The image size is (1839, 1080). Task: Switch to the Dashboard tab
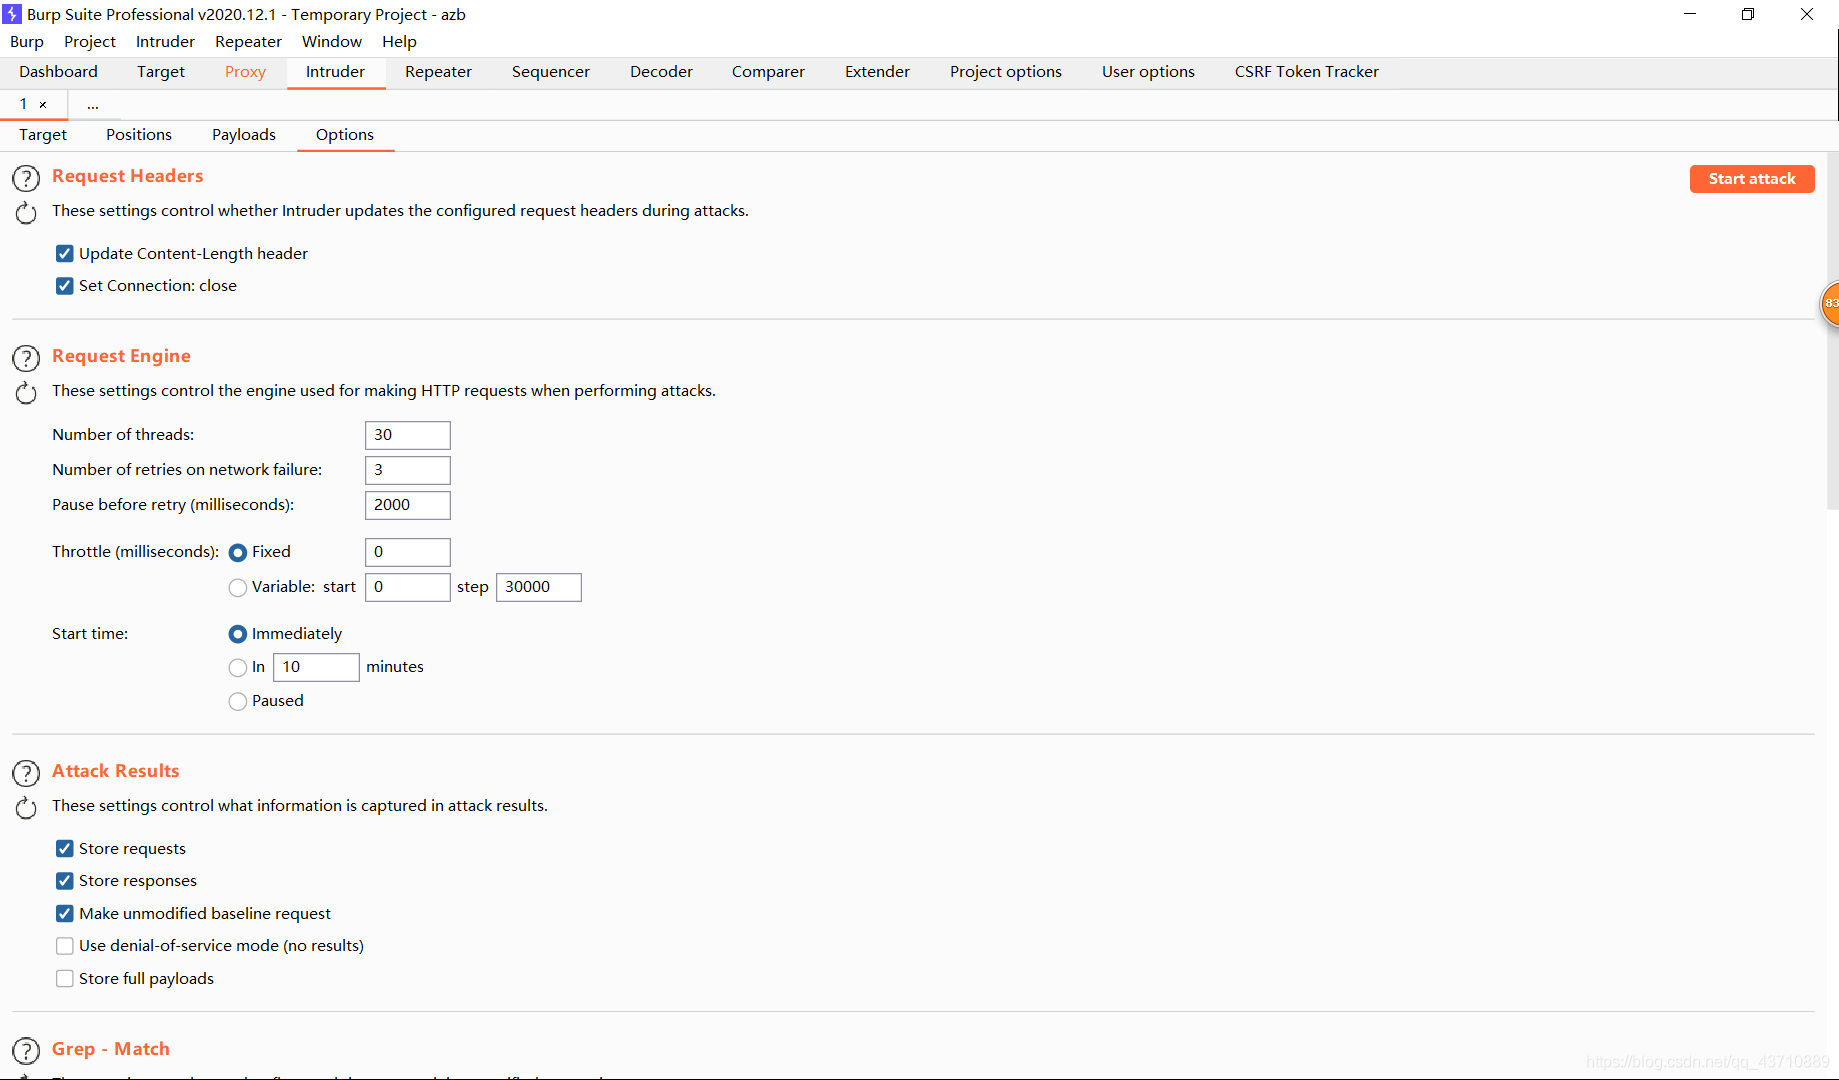point(58,72)
